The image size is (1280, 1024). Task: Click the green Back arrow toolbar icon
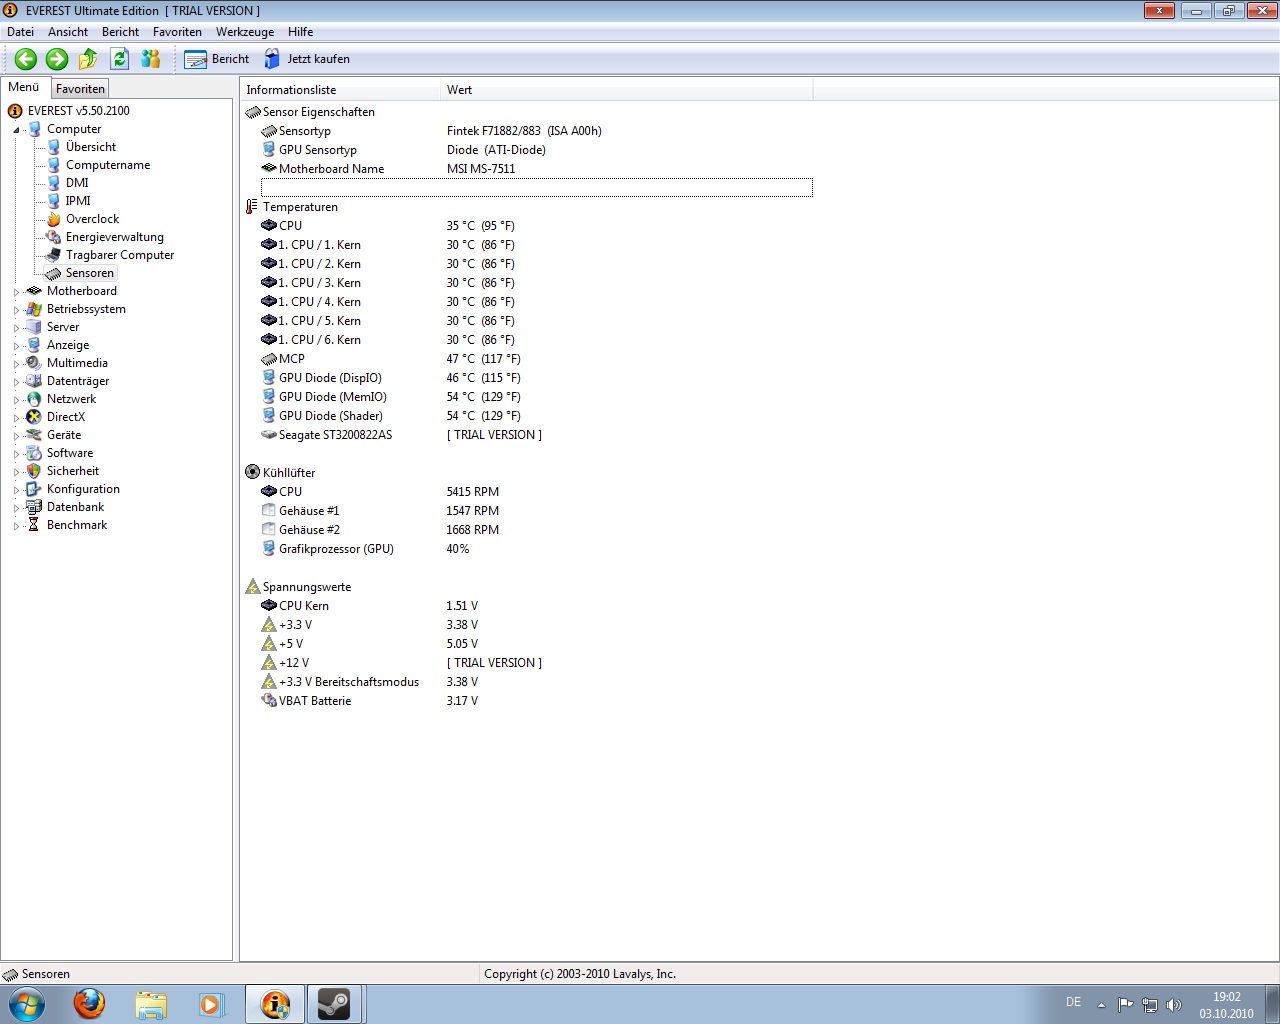click(26, 59)
